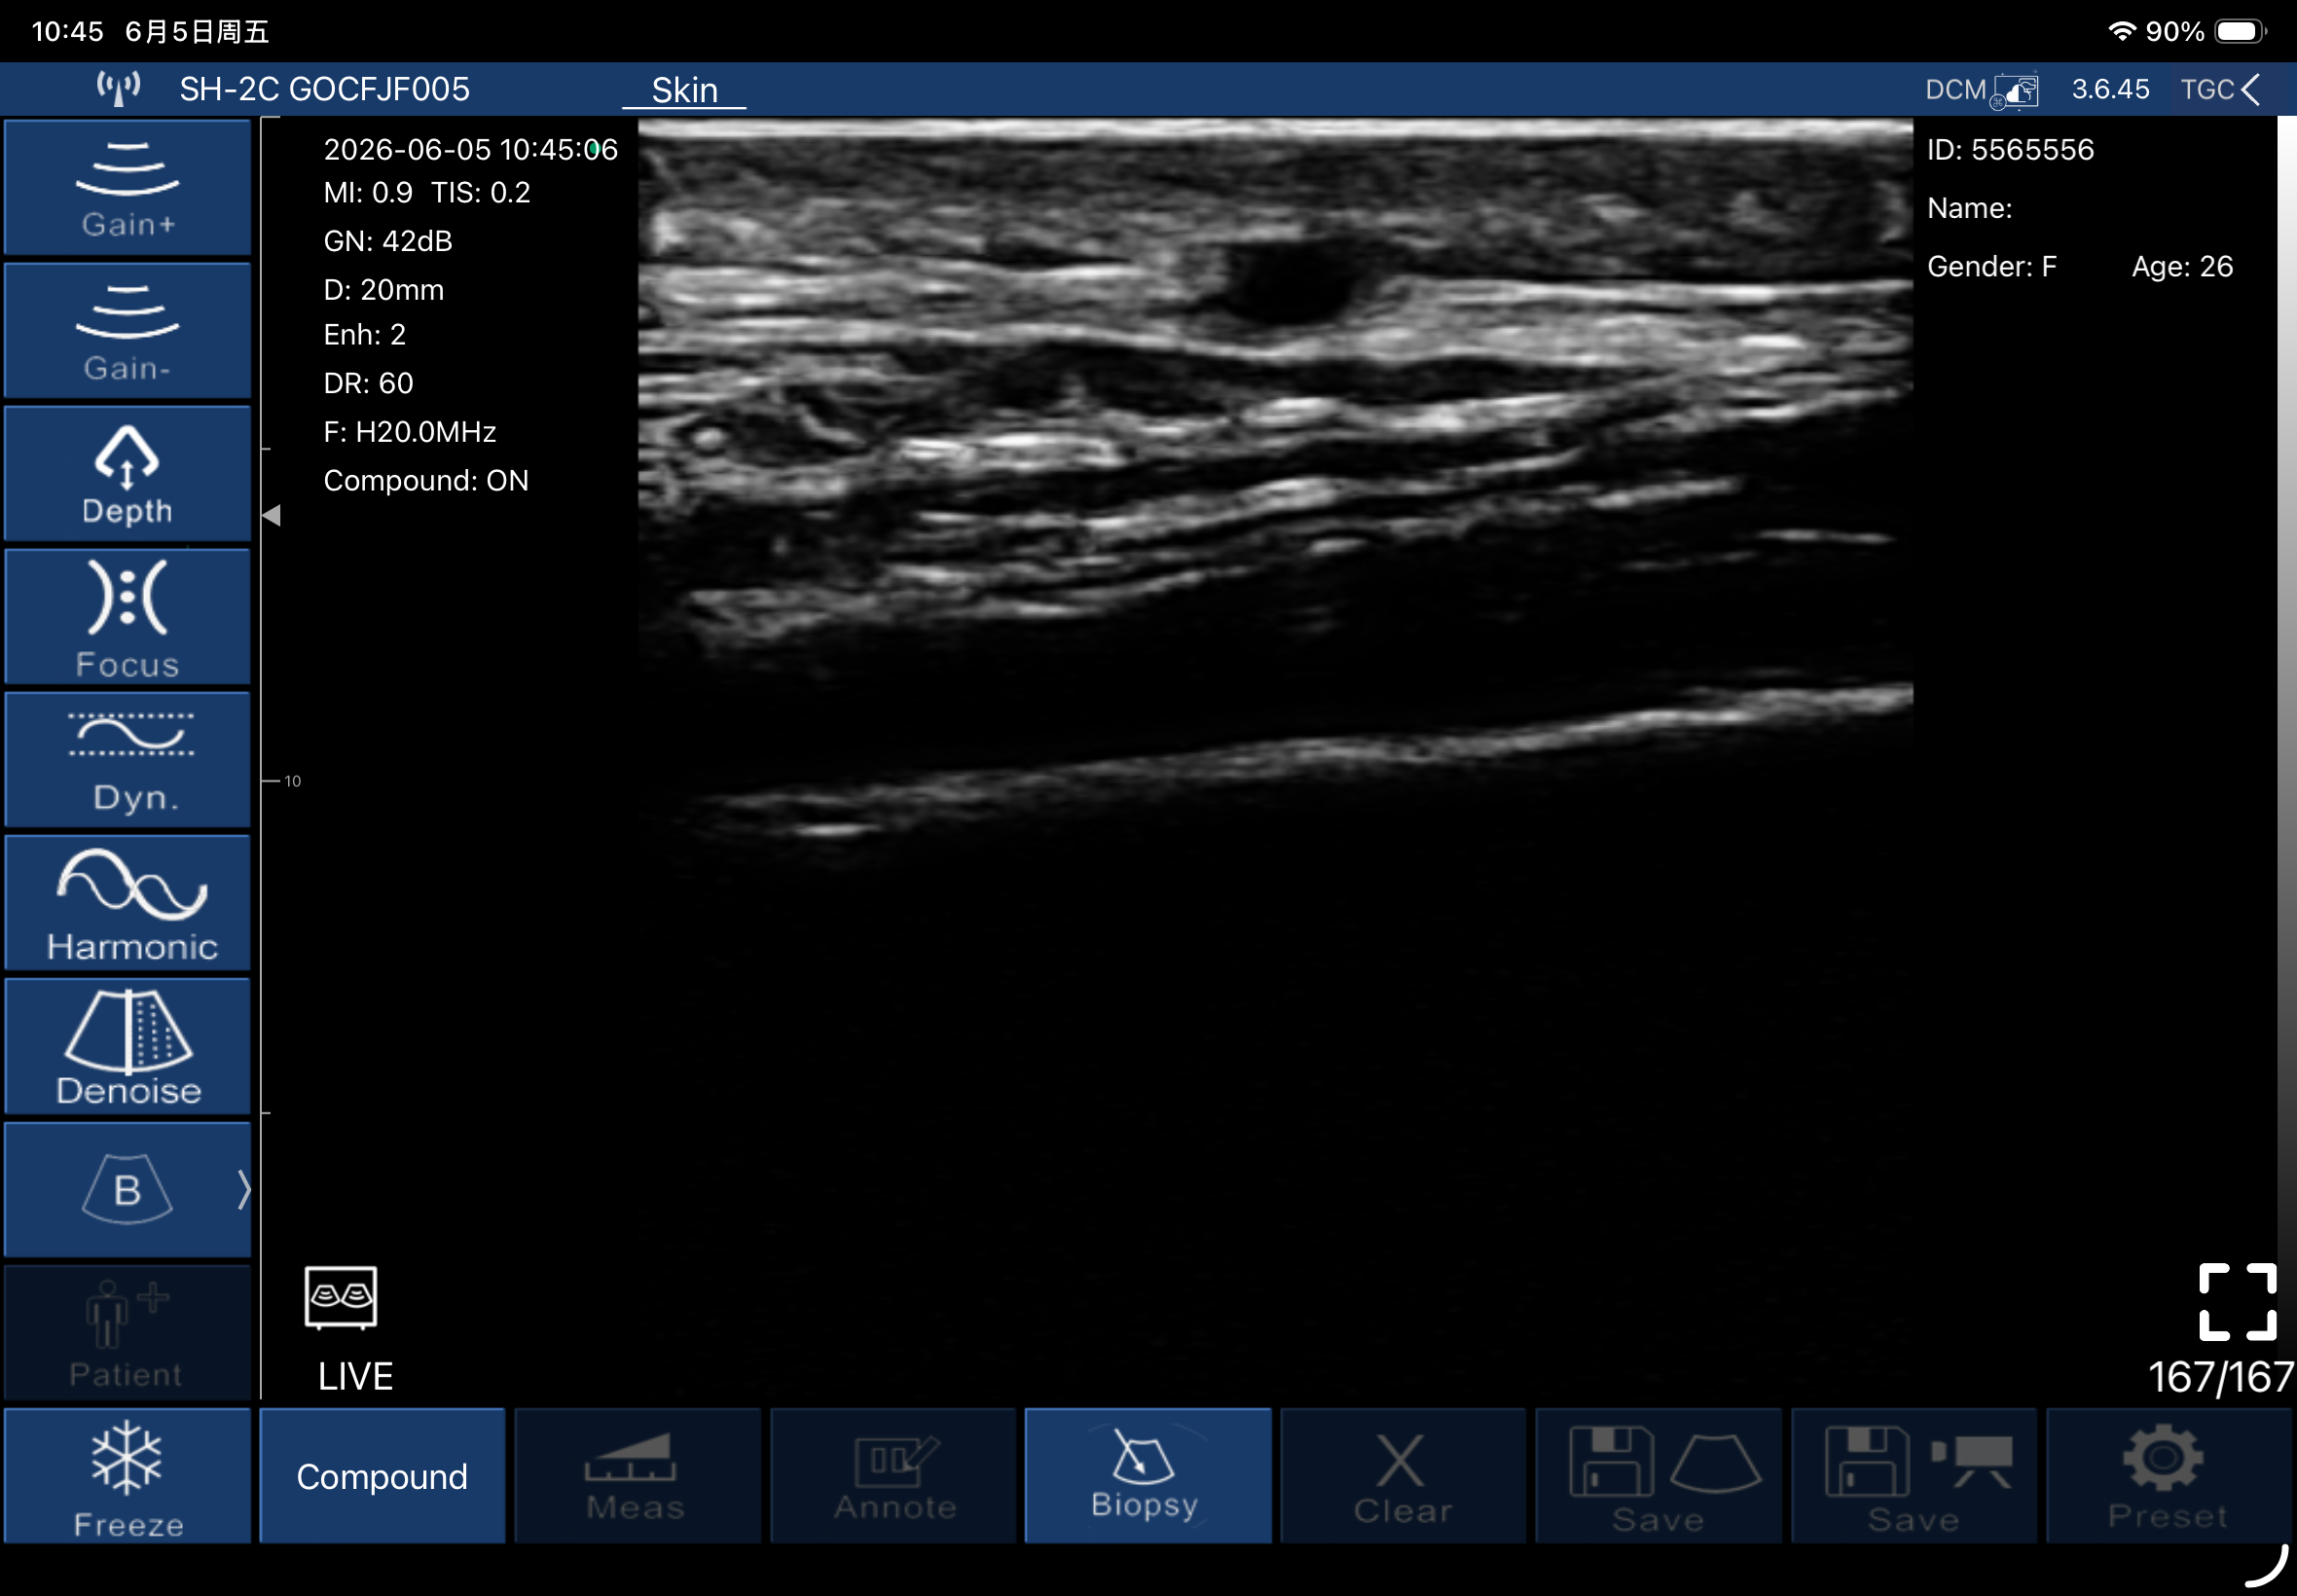Tap the DCM DICOM icon
Image resolution: width=2297 pixels, height=1596 pixels.
1981,90
